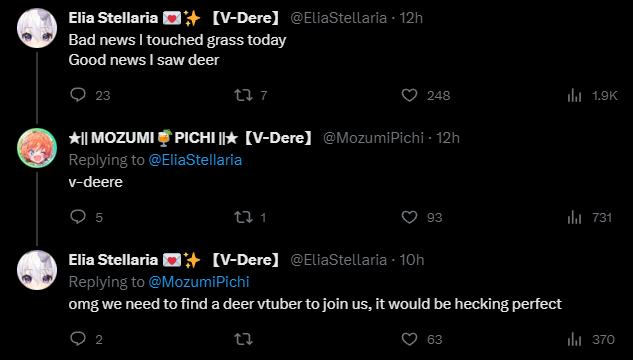Open the 12h timestamp on first tweet
The width and height of the screenshot is (633, 360).
pos(411,18)
